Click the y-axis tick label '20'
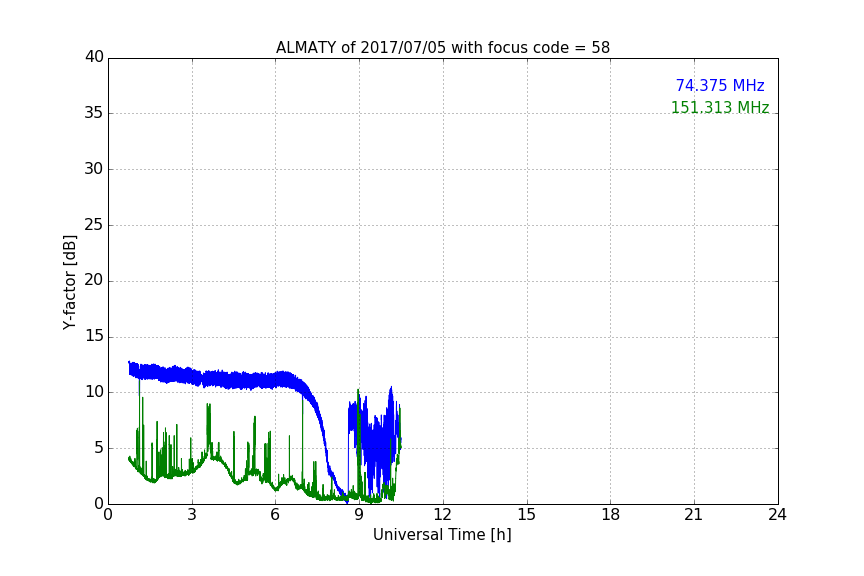Image resolution: width=864 pixels, height=576 pixels. click(x=94, y=281)
